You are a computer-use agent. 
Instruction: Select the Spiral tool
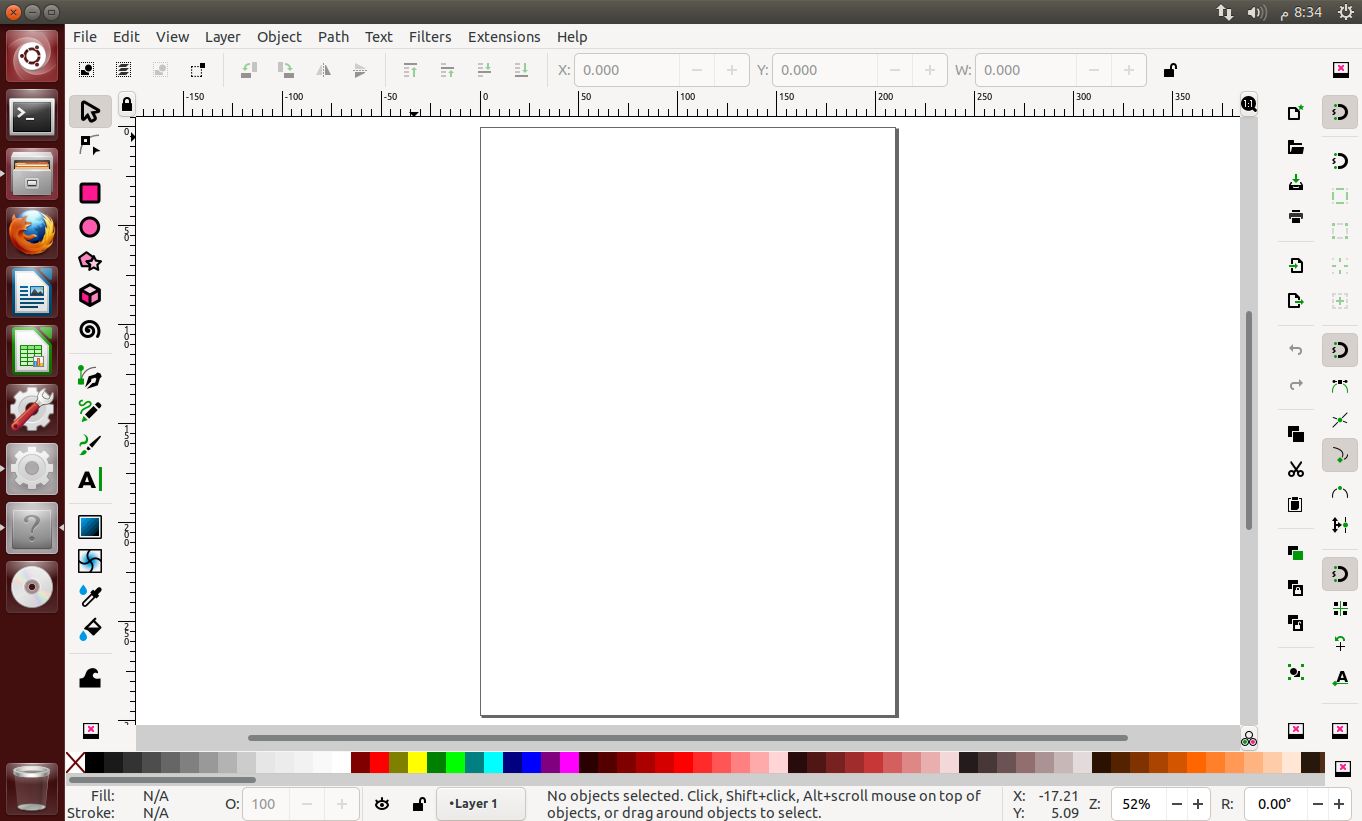[x=90, y=329]
